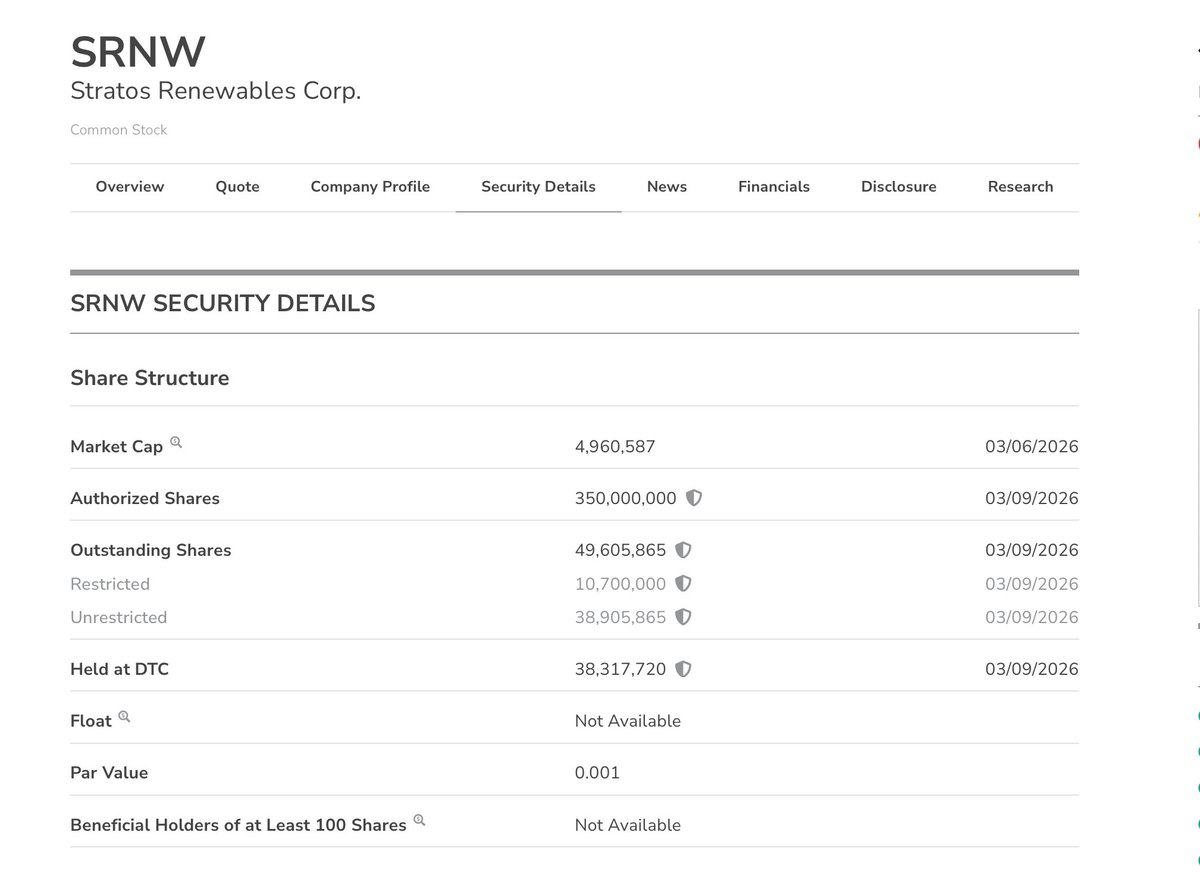
Task: Click the Beneficial Holders Not Available text
Action: [x=628, y=825]
